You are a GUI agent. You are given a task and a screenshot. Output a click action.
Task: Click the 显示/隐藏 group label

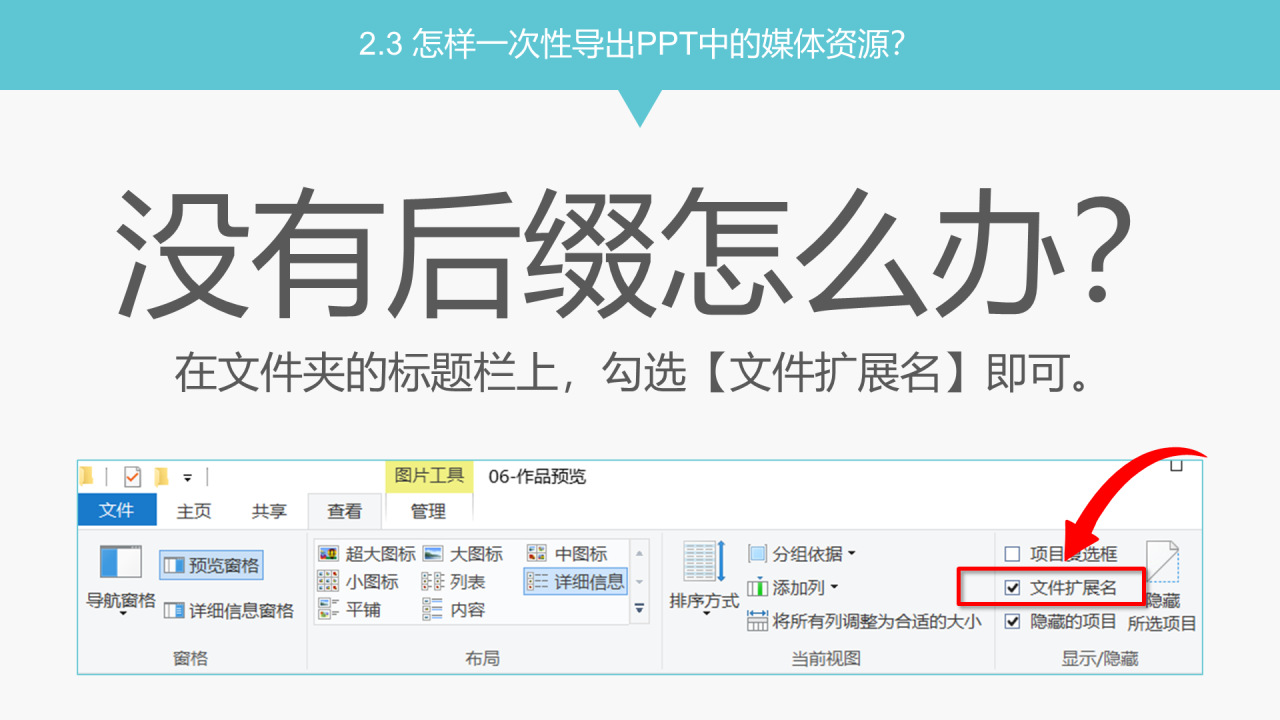tap(1099, 658)
